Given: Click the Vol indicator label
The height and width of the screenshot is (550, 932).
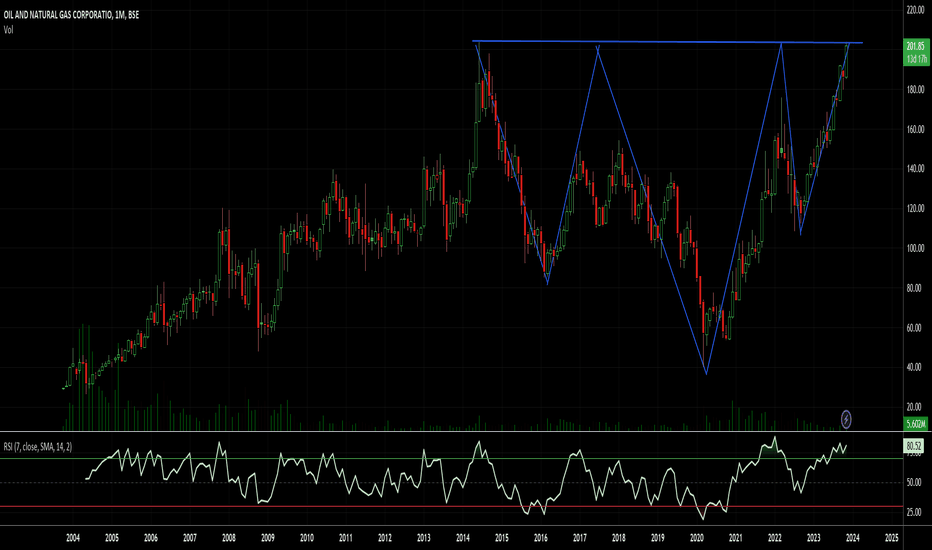Looking at the screenshot, I should pyautogui.click(x=8, y=30).
